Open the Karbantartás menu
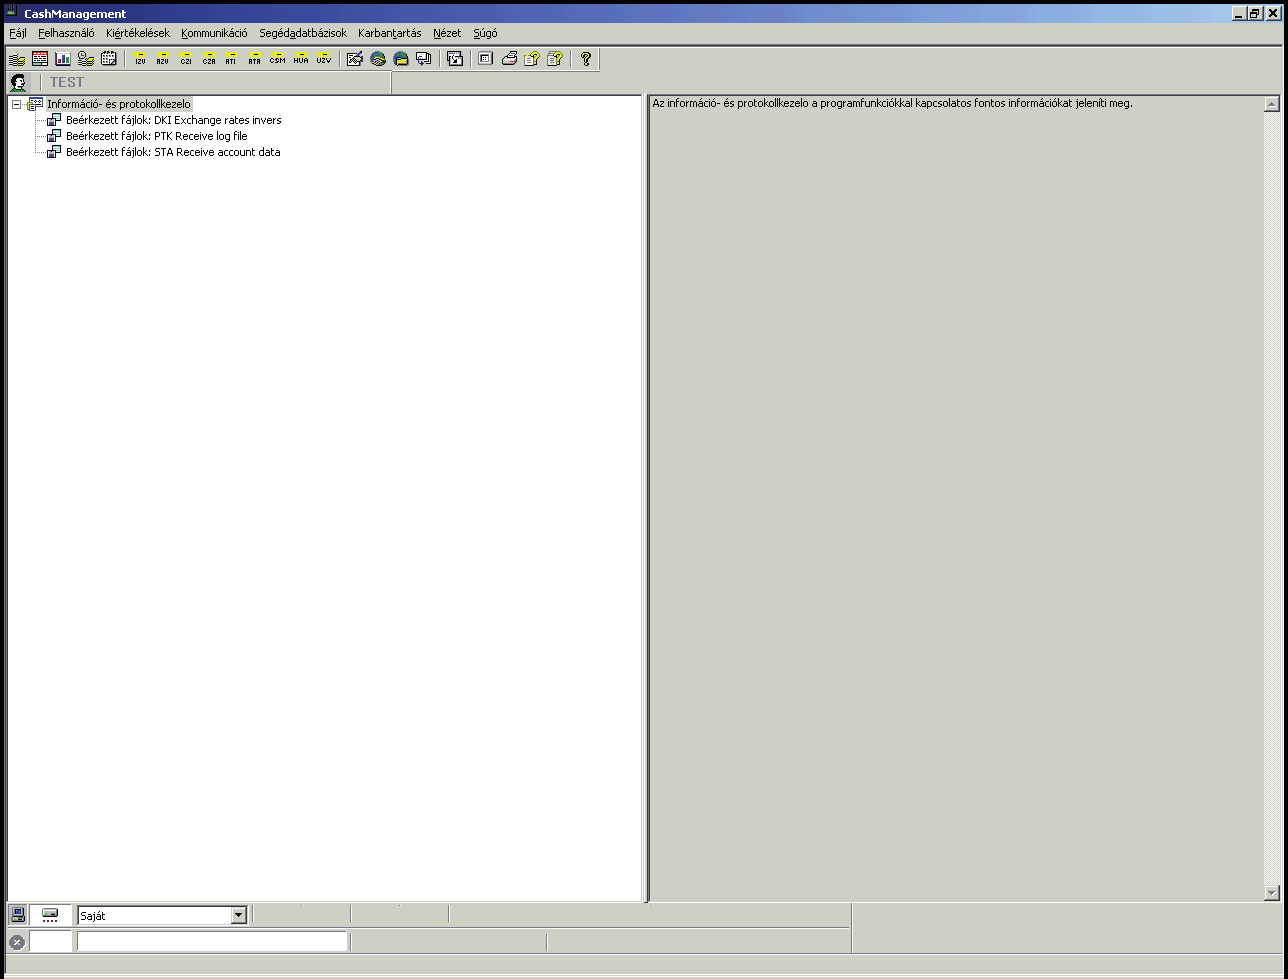The image size is (1288, 979). tap(390, 33)
